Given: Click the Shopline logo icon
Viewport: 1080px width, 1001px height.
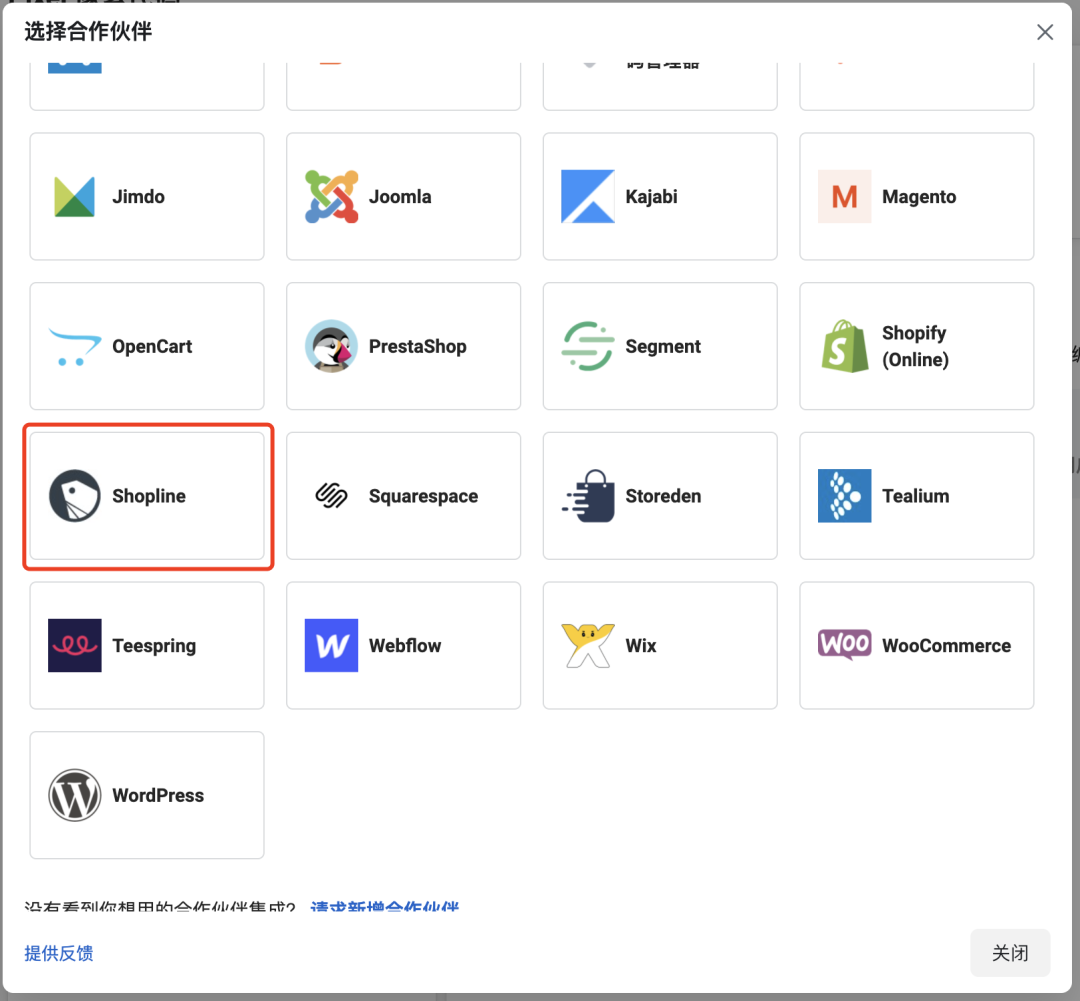Looking at the screenshot, I should tap(74, 496).
